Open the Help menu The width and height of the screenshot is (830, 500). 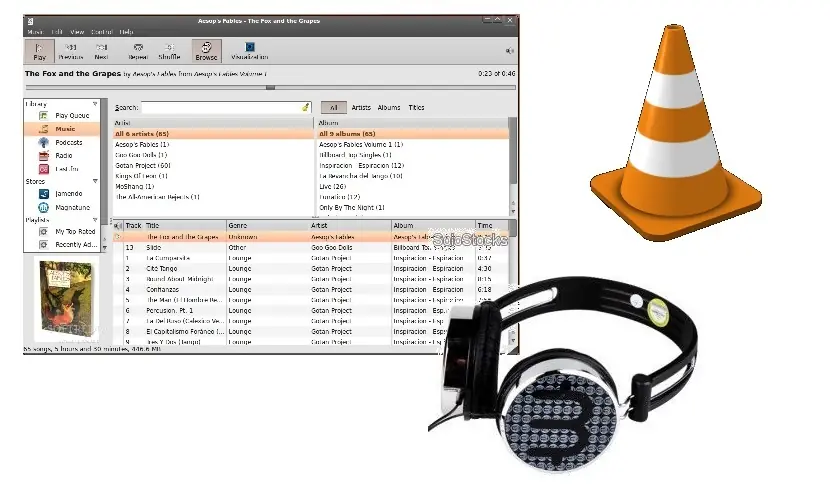pyautogui.click(x=127, y=32)
